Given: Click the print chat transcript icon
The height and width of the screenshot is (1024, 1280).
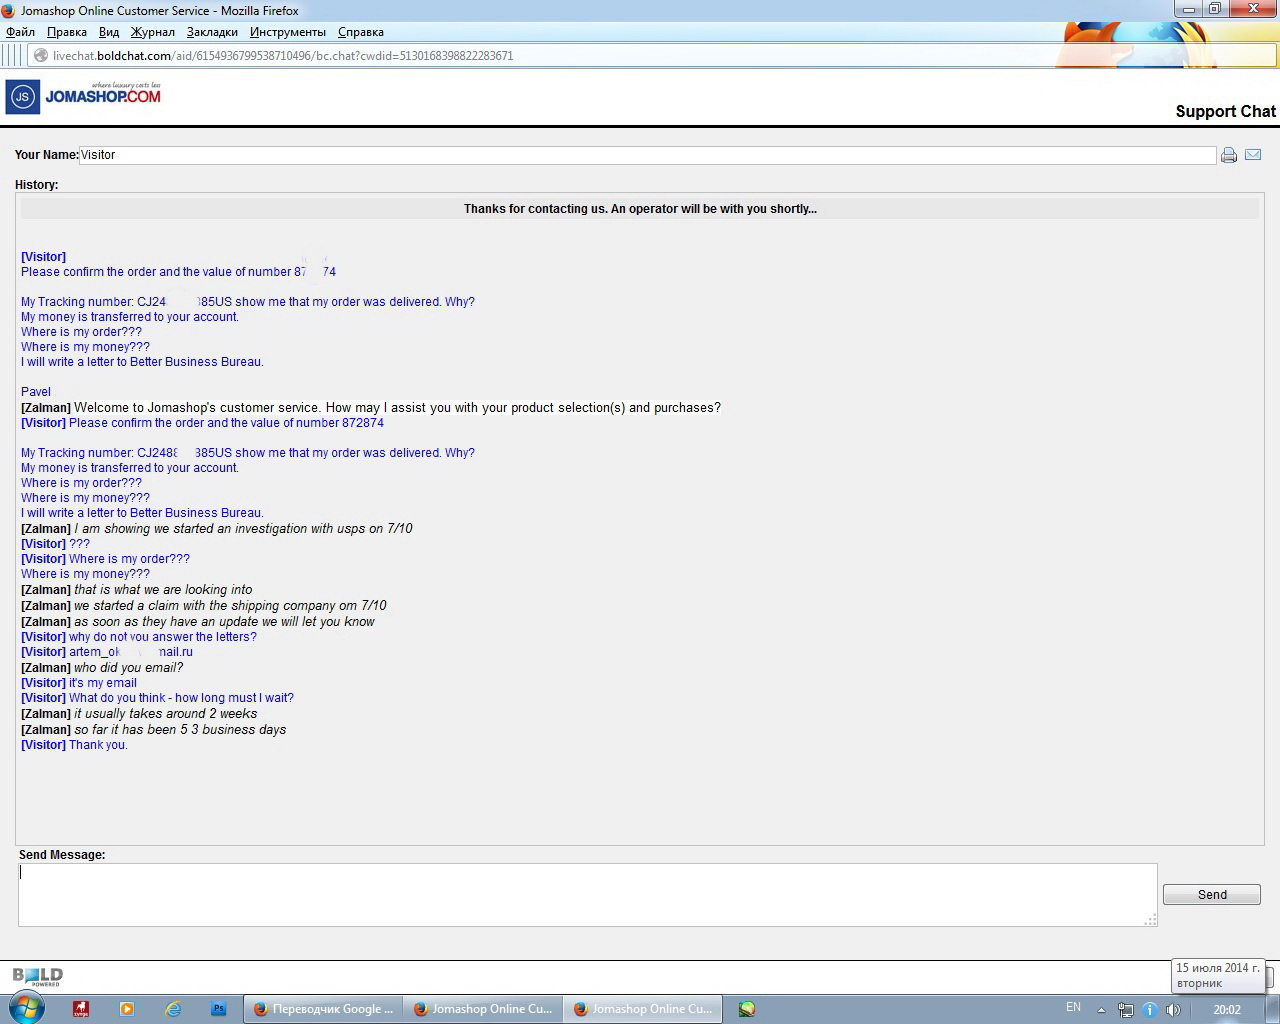Looking at the screenshot, I should pyautogui.click(x=1229, y=155).
